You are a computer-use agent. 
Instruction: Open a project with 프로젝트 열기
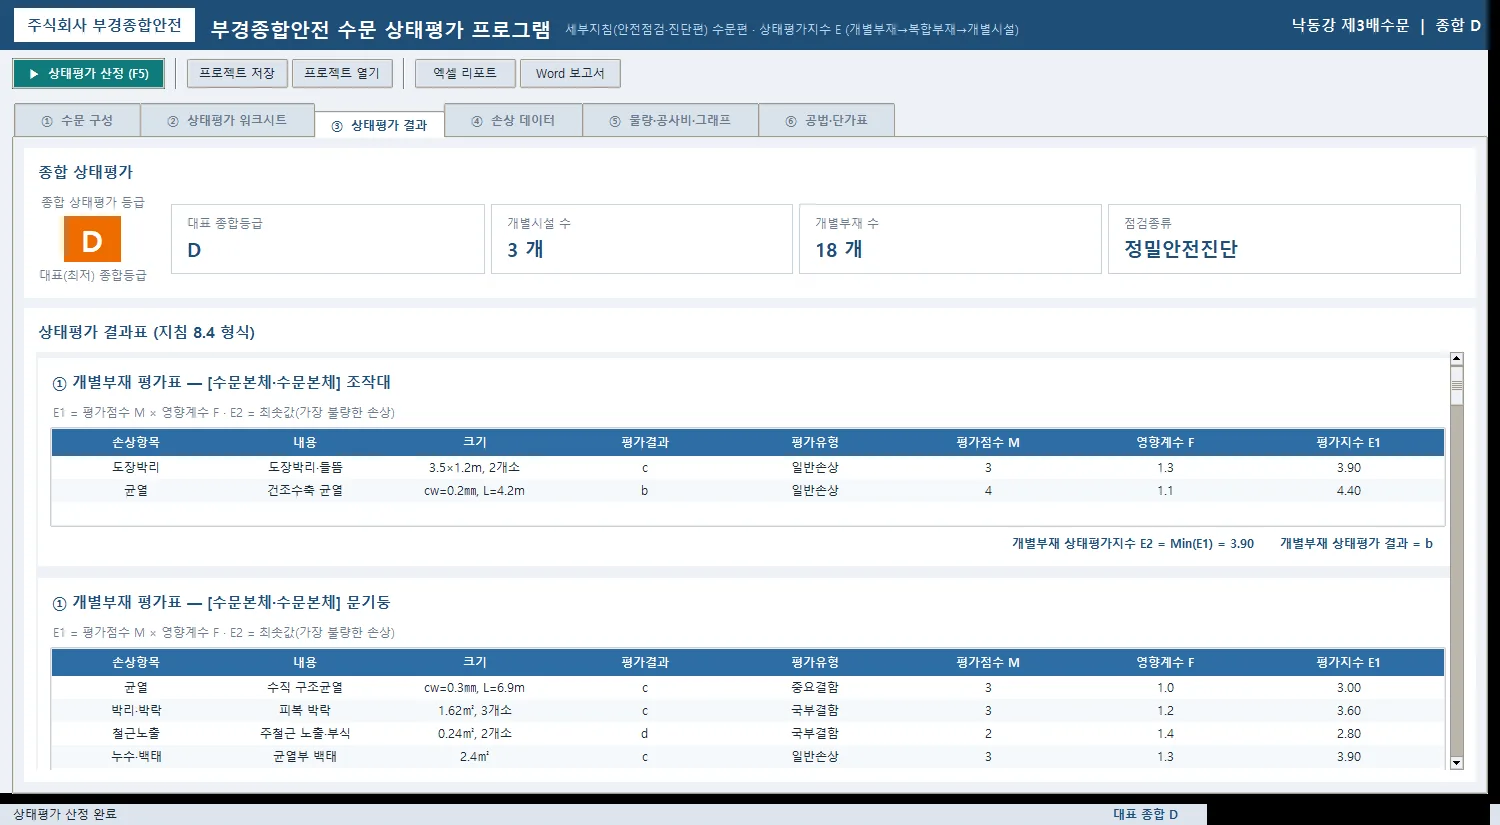point(342,74)
